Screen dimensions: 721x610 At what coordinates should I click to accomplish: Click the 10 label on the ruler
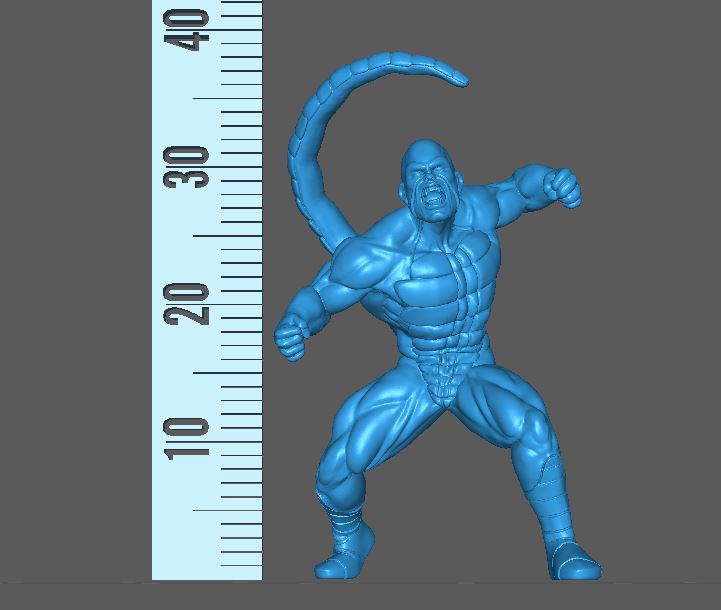pos(189,439)
